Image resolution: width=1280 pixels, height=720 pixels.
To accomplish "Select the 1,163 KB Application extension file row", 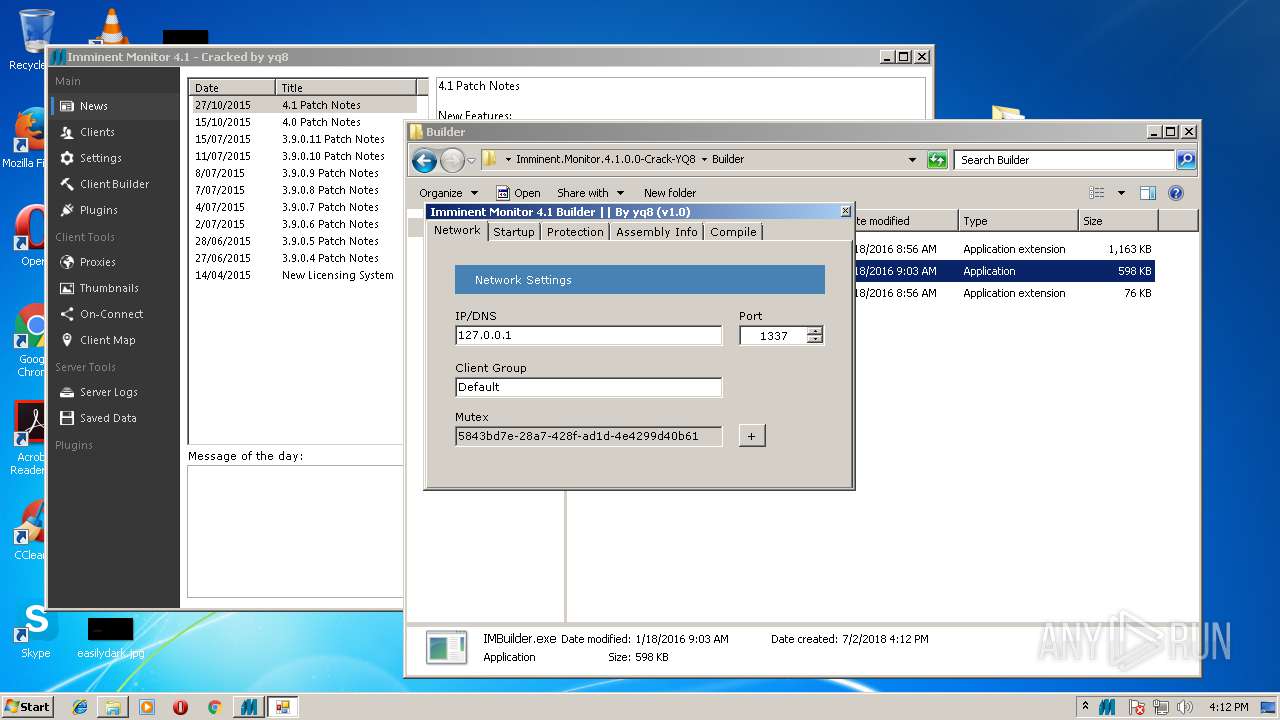I will (x=1004, y=249).
